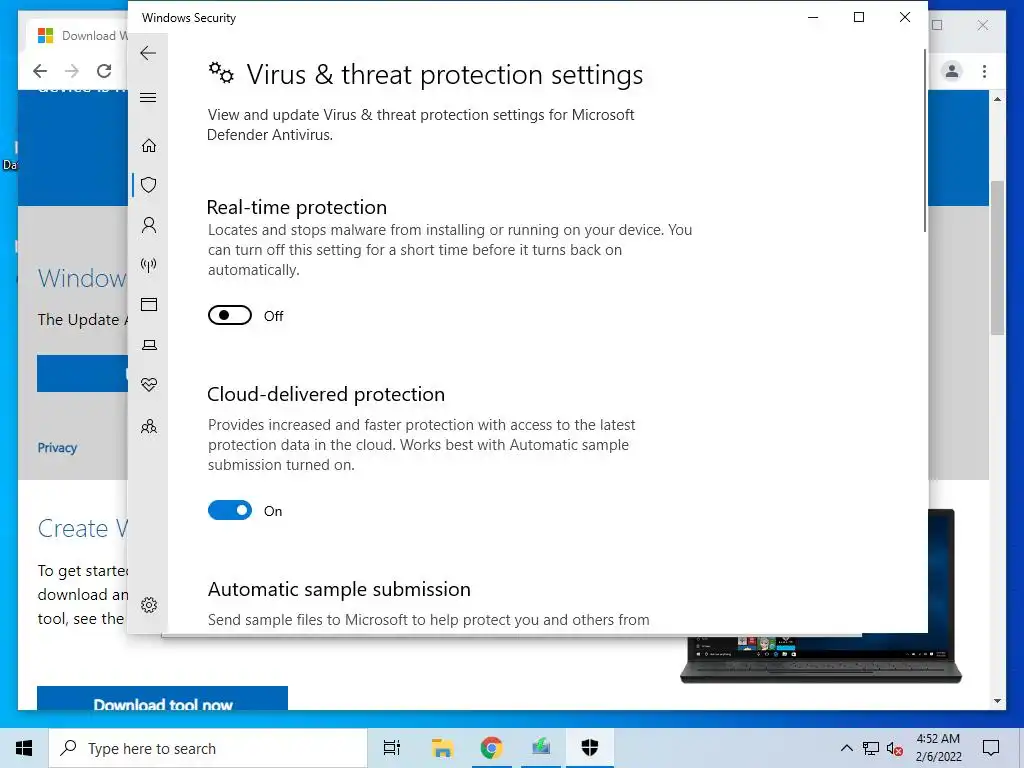Viewport: 1024px width, 768px height.
Task: Open Task View on the taskbar
Action: click(392, 748)
